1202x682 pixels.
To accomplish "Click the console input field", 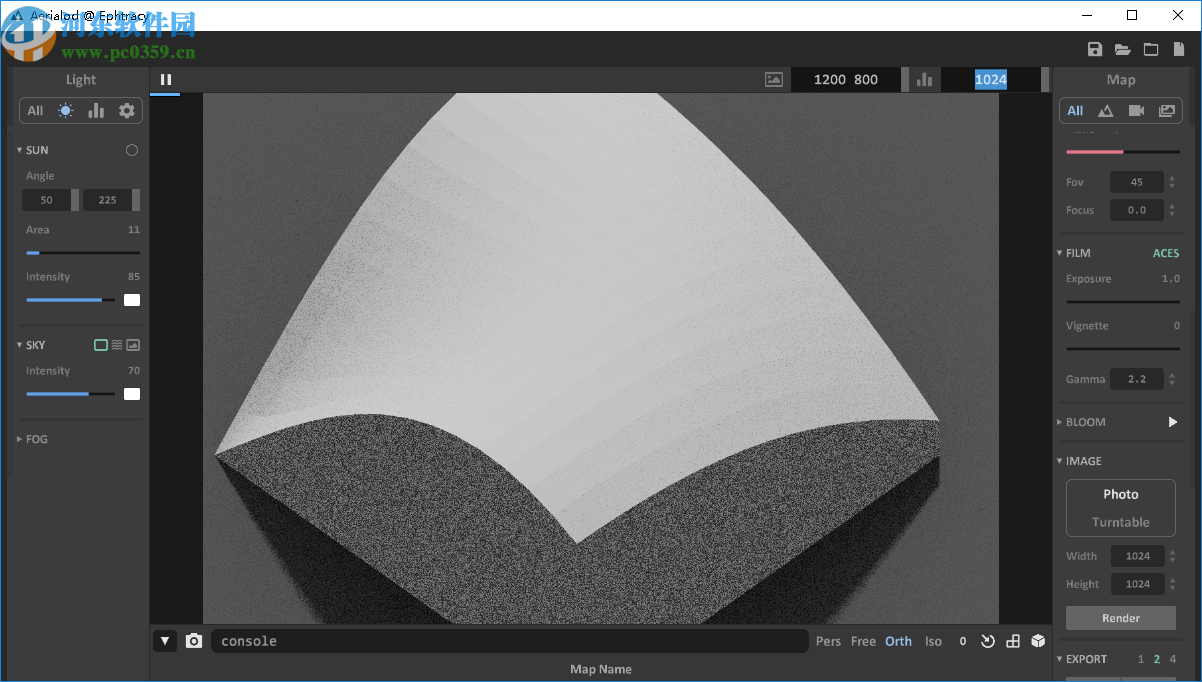I will 510,641.
